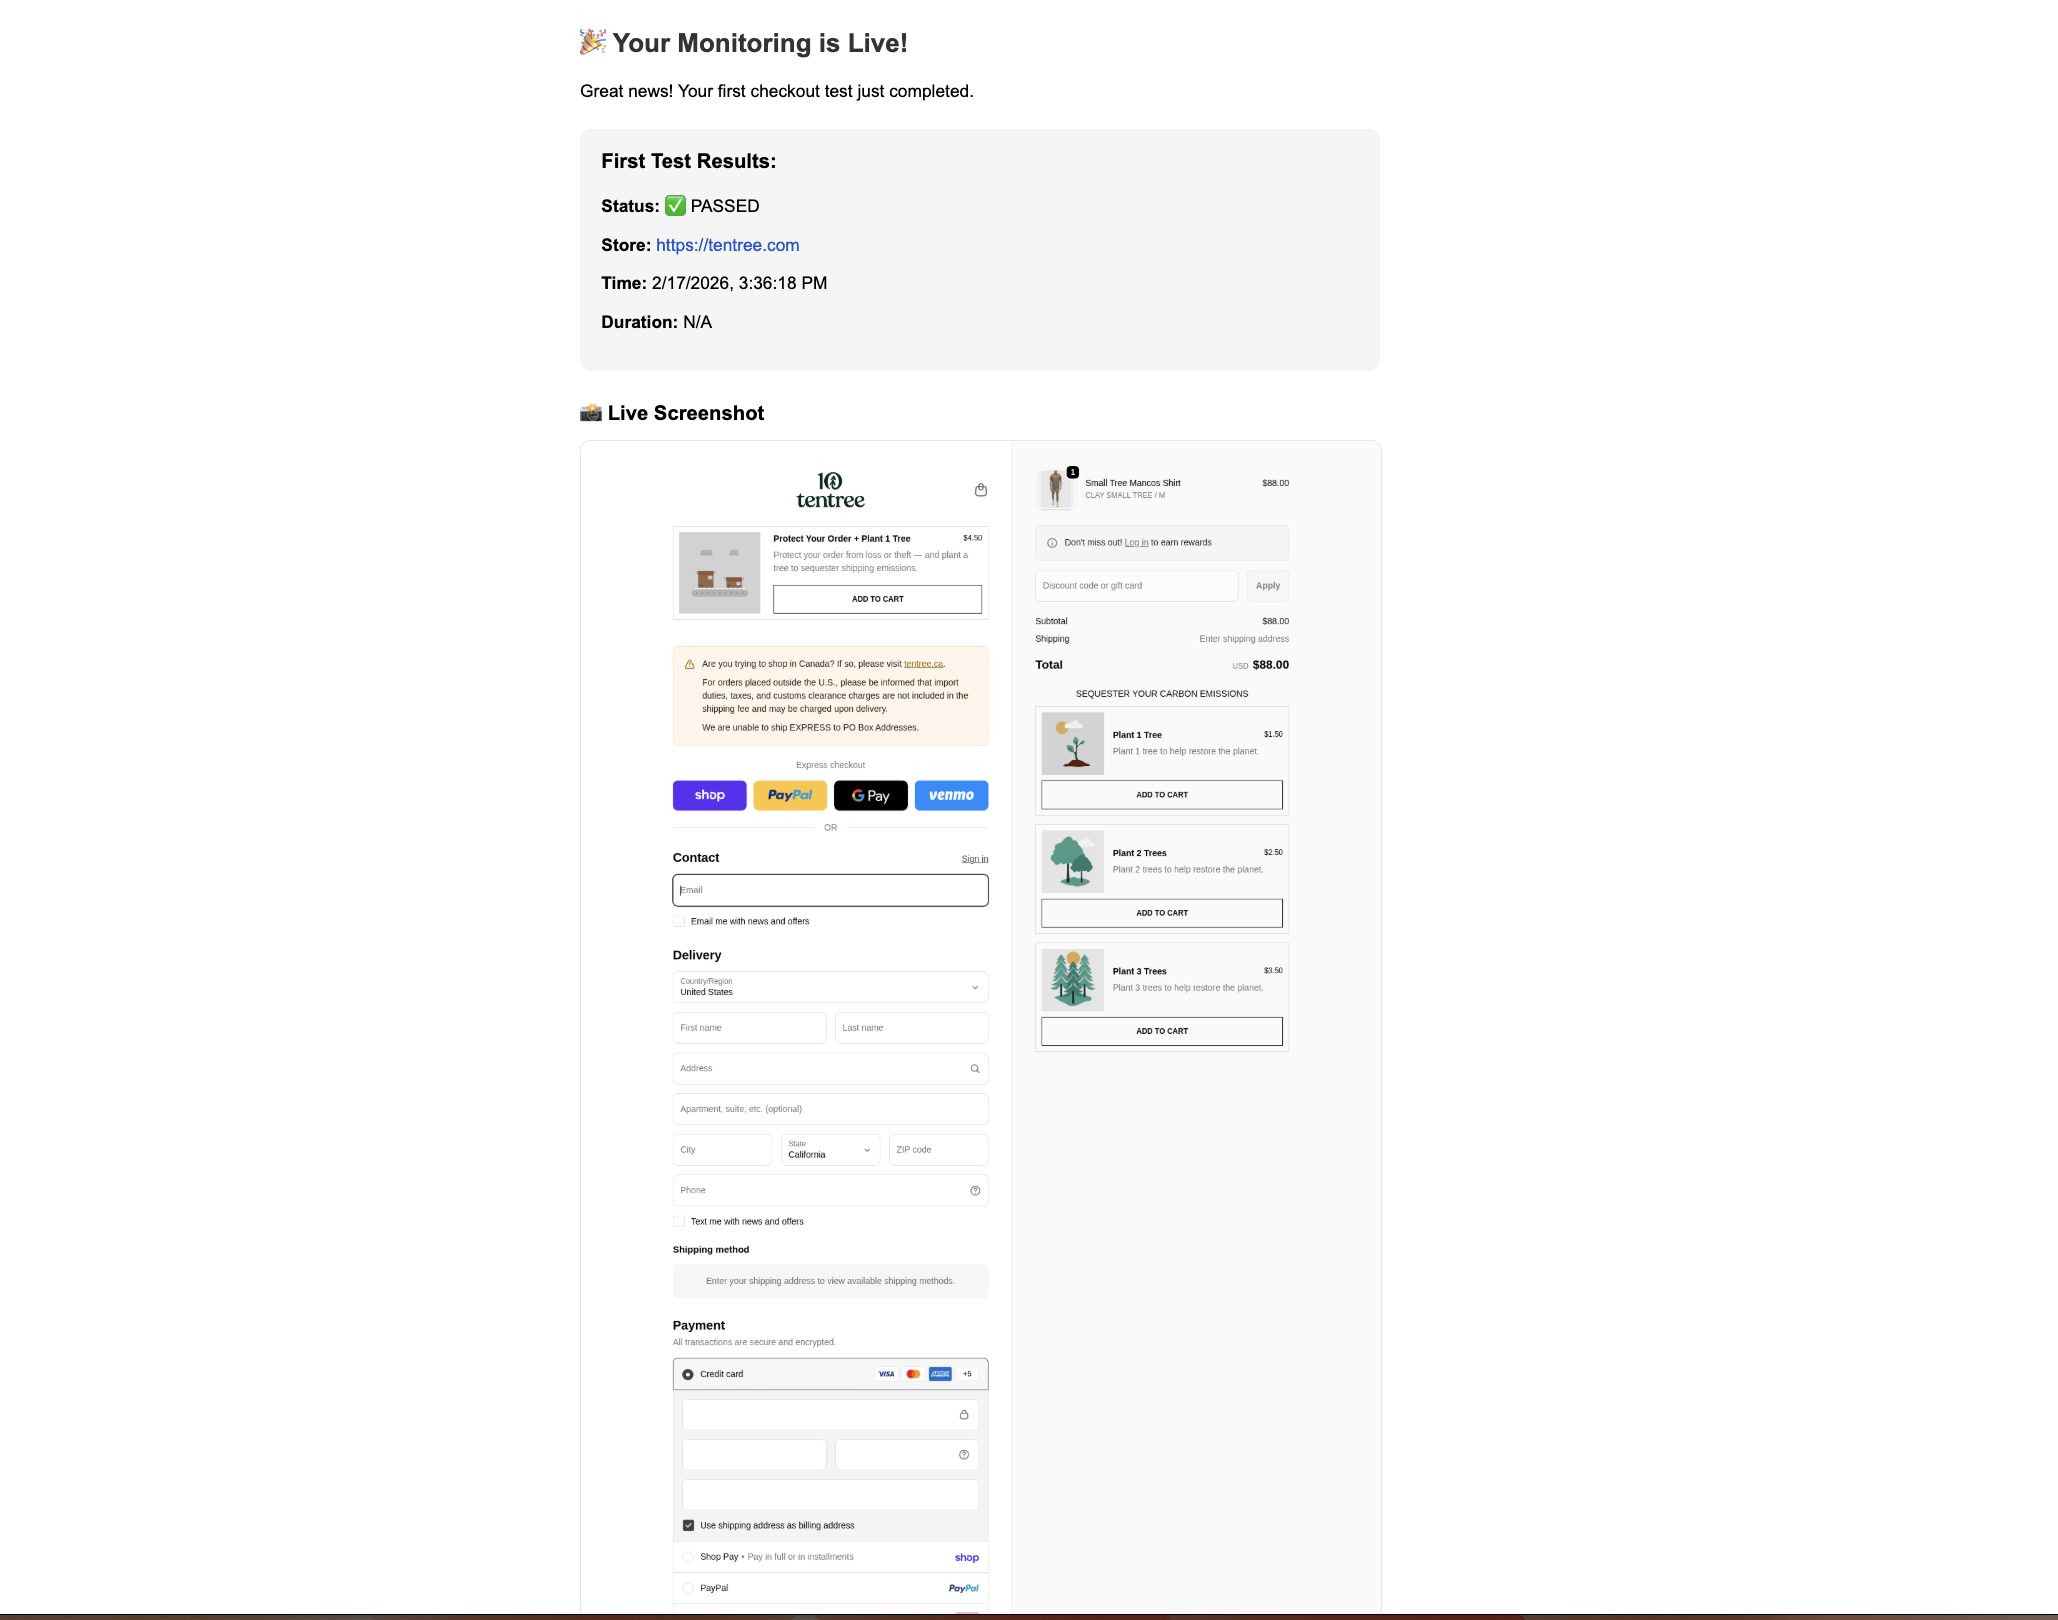This screenshot has width=2058, height=1620.
Task: Open the Country/Region dropdown
Action: pyautogui.click(x=830, y=988)
